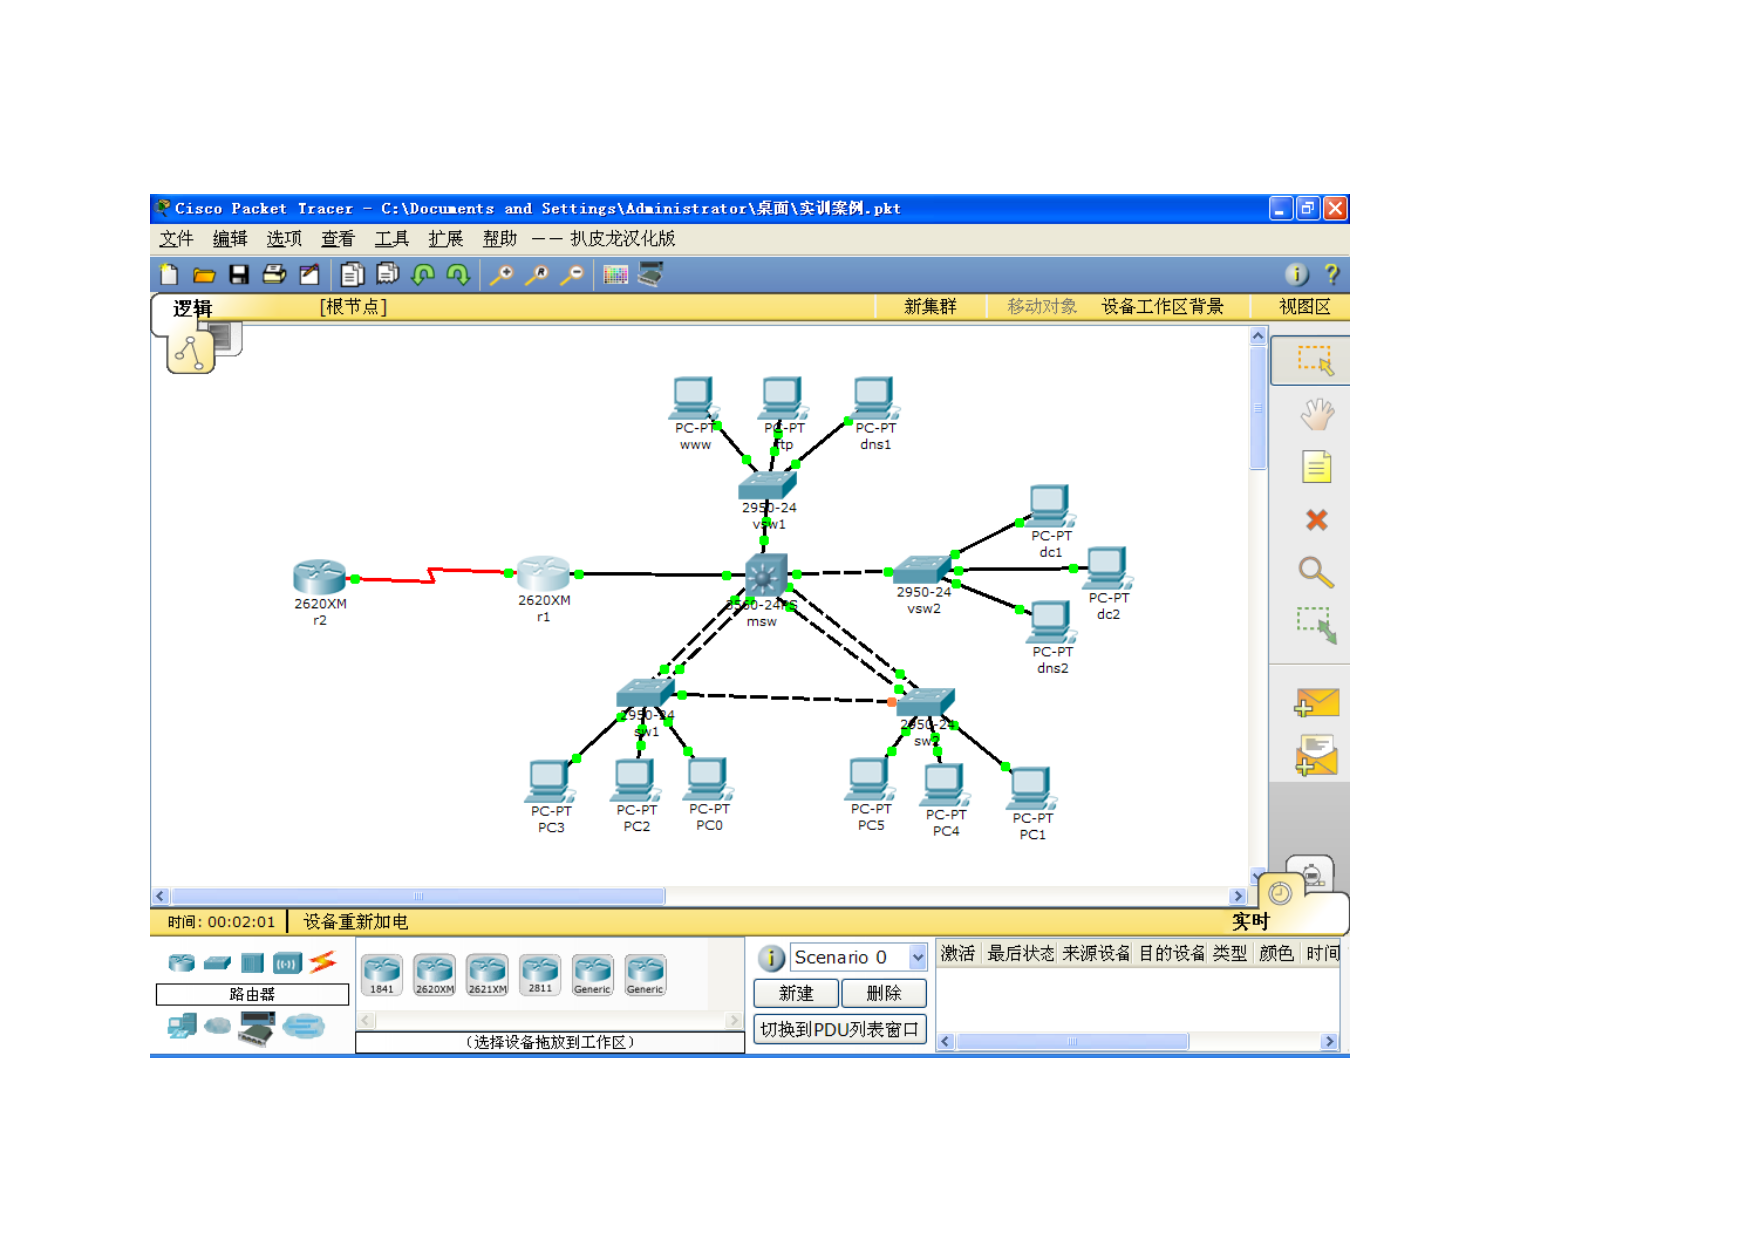Image resolution: width=1754 pixels, height=1241 pixels.
Task: Open the 帮助 menu
Action: tap(500, 239)
